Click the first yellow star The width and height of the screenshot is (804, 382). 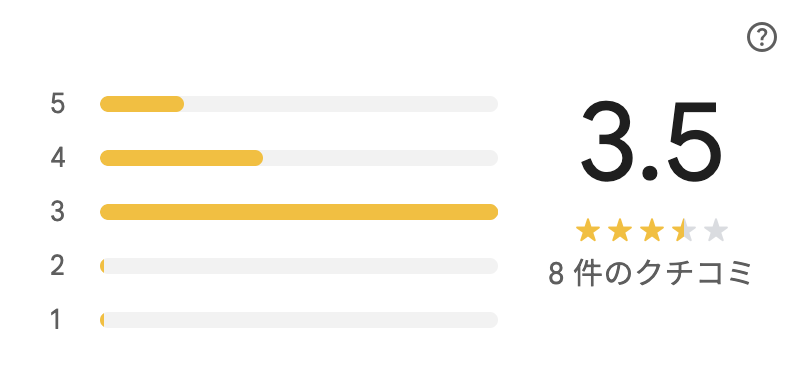pyautogui.click(x=588, y=230)
